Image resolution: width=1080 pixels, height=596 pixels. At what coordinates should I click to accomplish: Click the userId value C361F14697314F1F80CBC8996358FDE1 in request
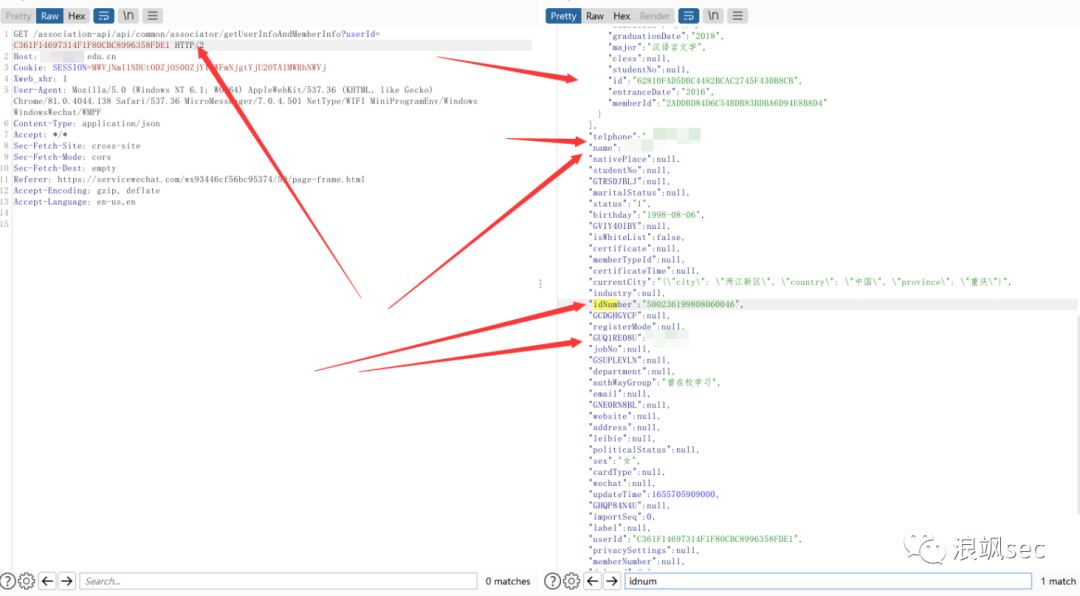(x=91, y=45)
